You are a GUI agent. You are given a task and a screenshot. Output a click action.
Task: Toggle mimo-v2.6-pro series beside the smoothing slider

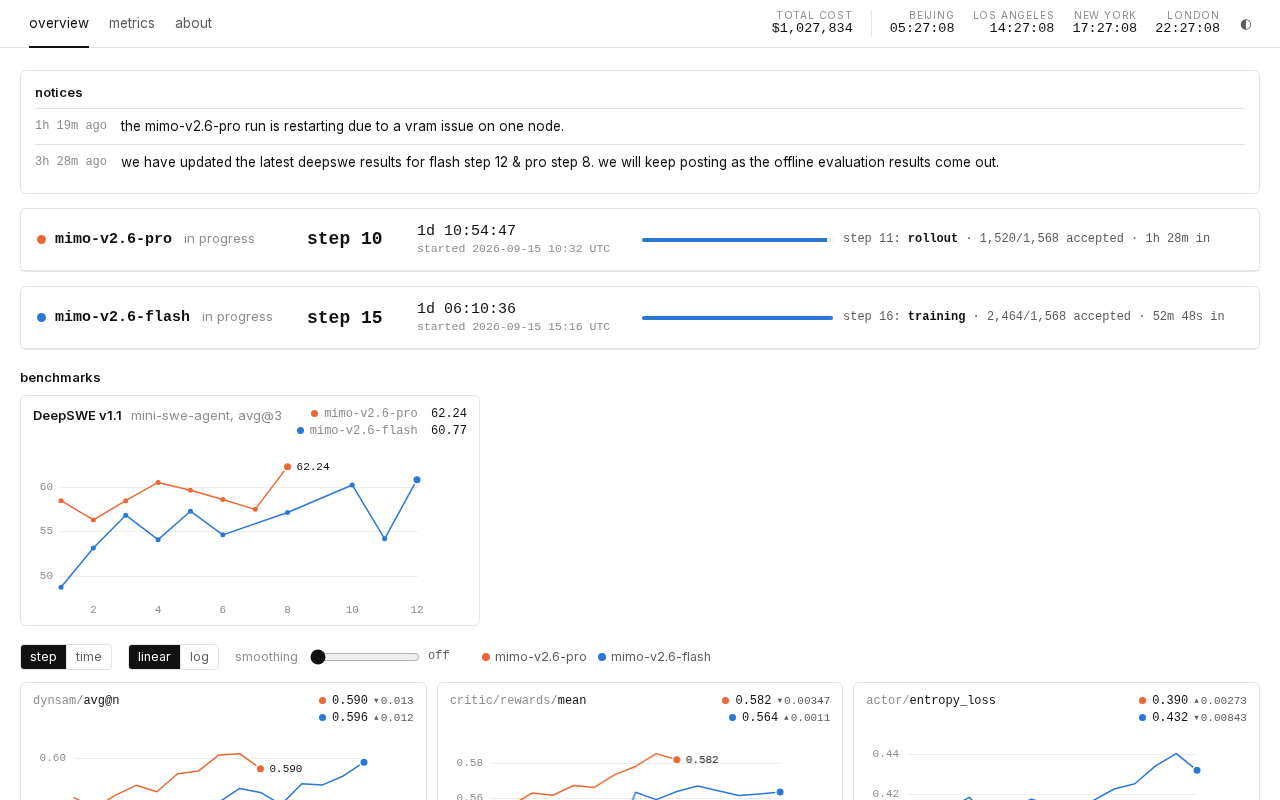click(534, 657)
